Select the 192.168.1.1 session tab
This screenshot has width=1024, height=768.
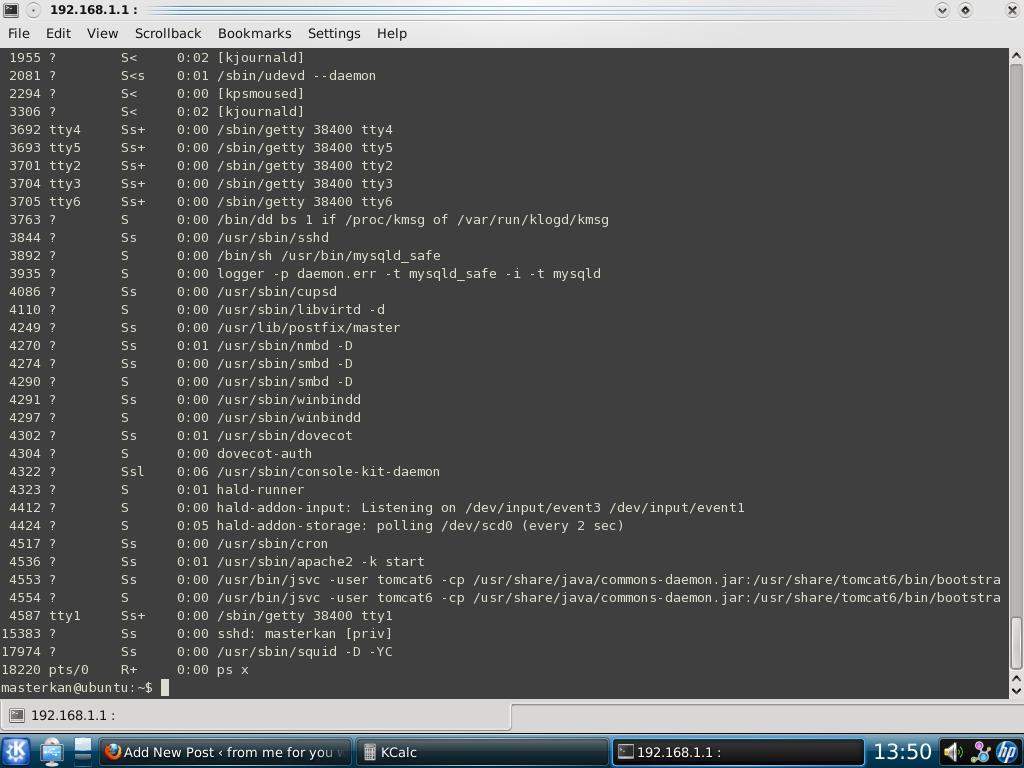[x=255, y=716]
